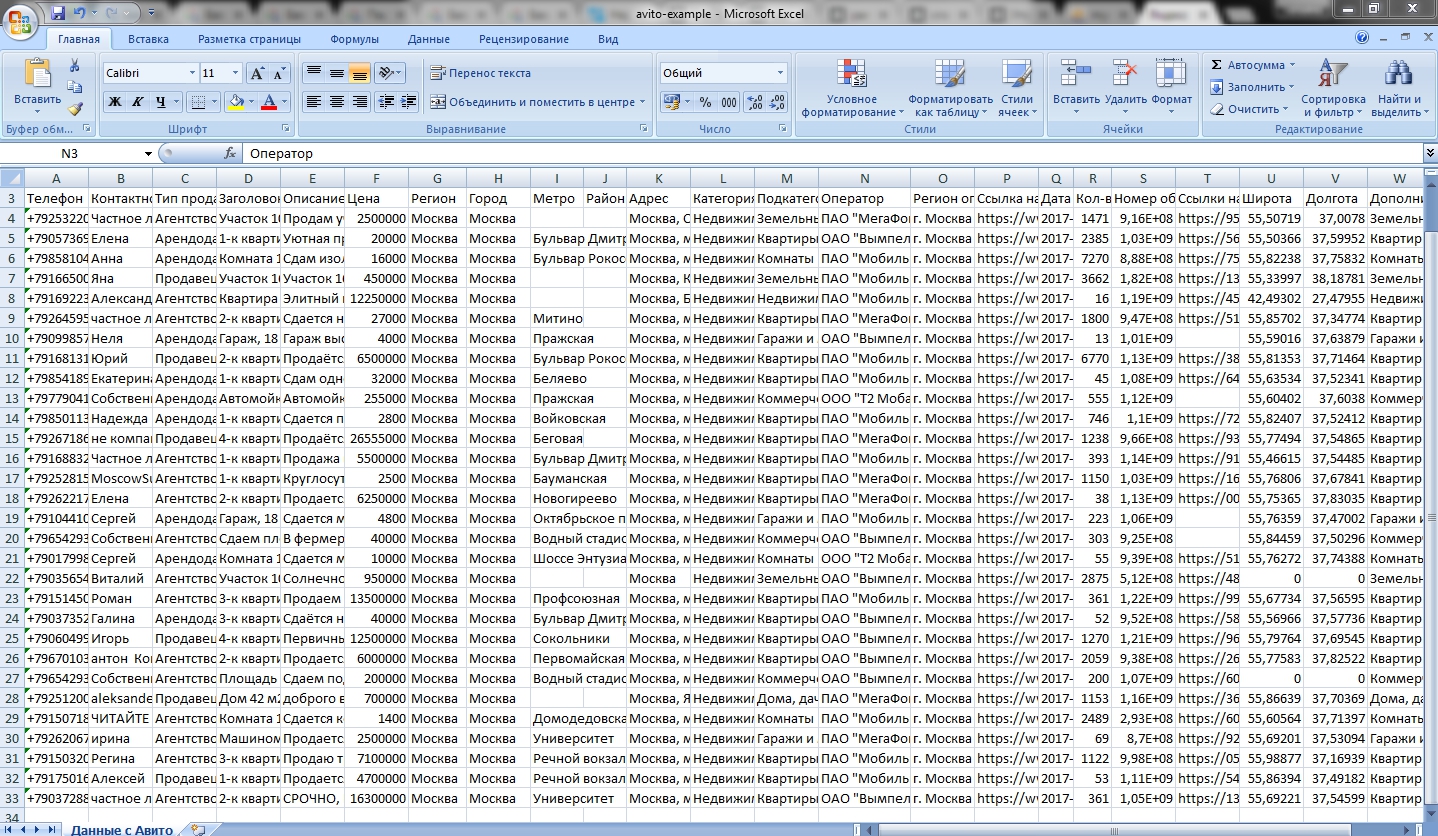The width and height of the screenshot is (1438, 836).
Task: Select the row 10 header
Action: pyautogui.click(x=12, y=338)
